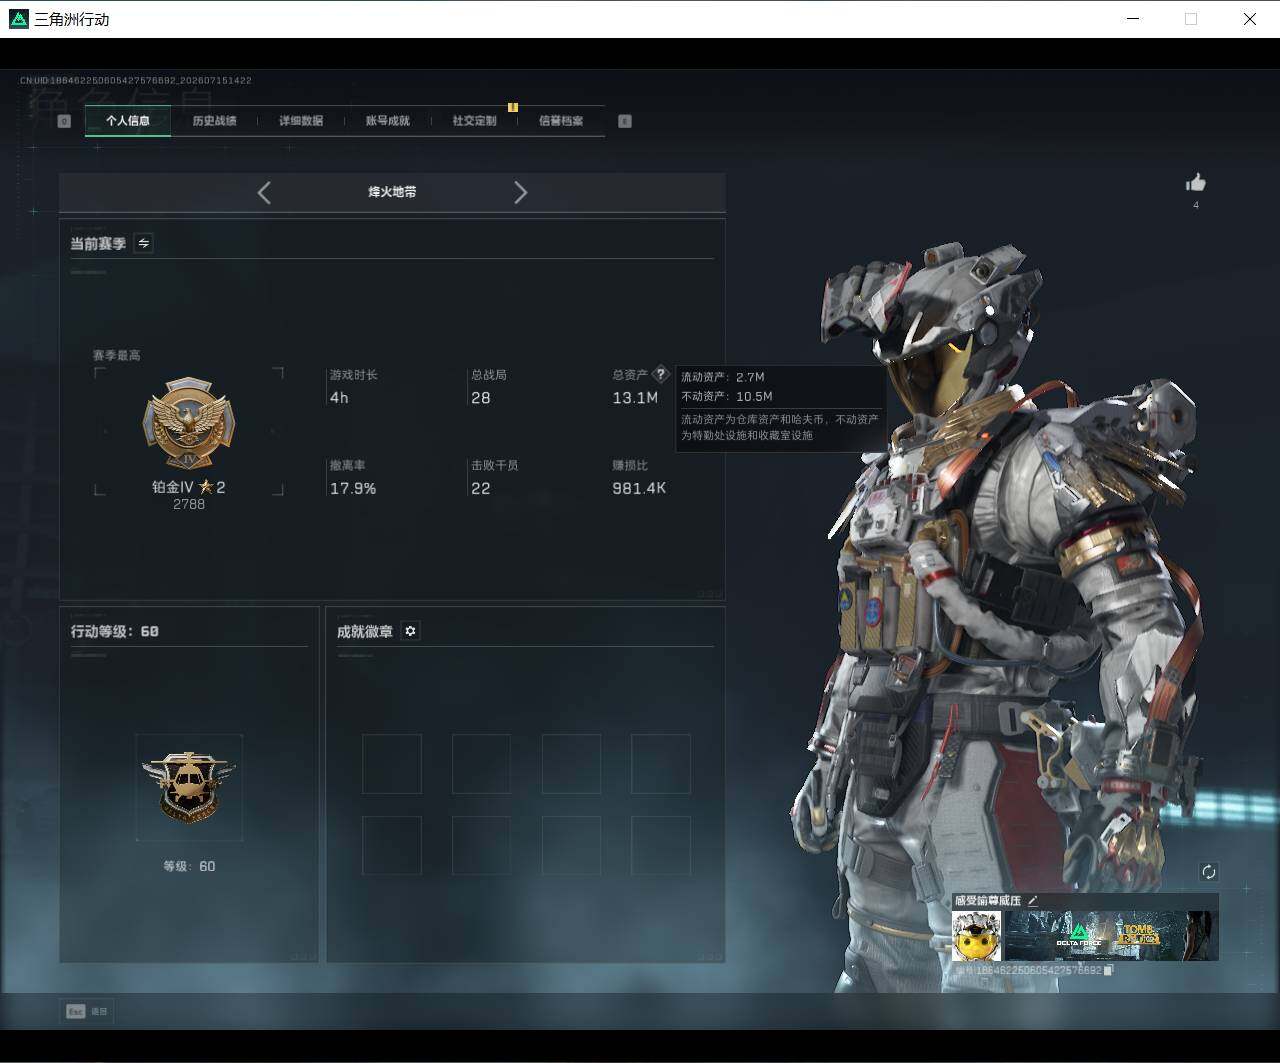Click the thumbs-up like icon
This screenshot has height=1063, width=1280.
click(1195, 182)
